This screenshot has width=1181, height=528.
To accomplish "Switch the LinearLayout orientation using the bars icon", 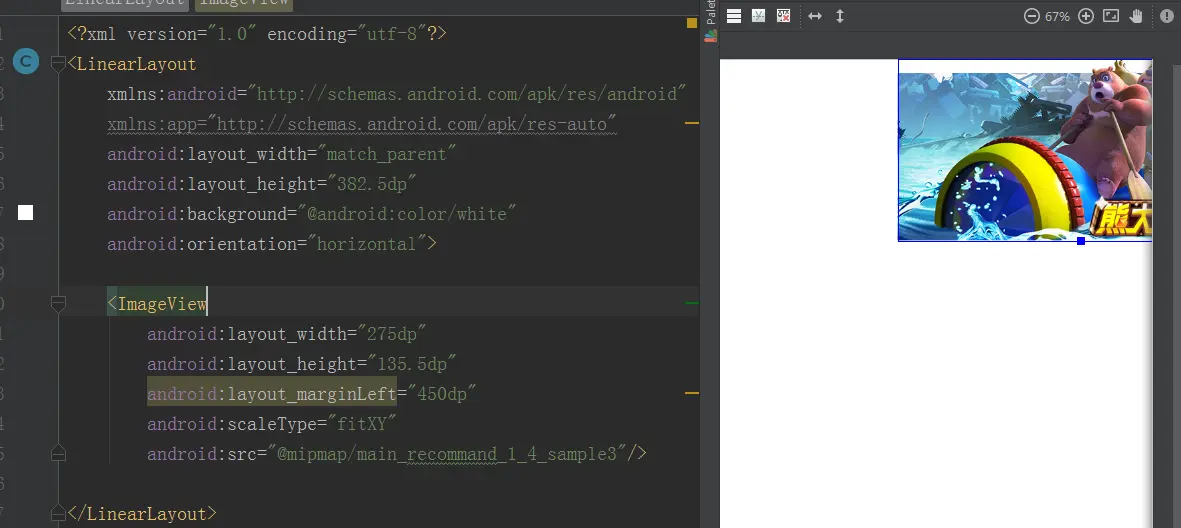I will coord(734,16).
